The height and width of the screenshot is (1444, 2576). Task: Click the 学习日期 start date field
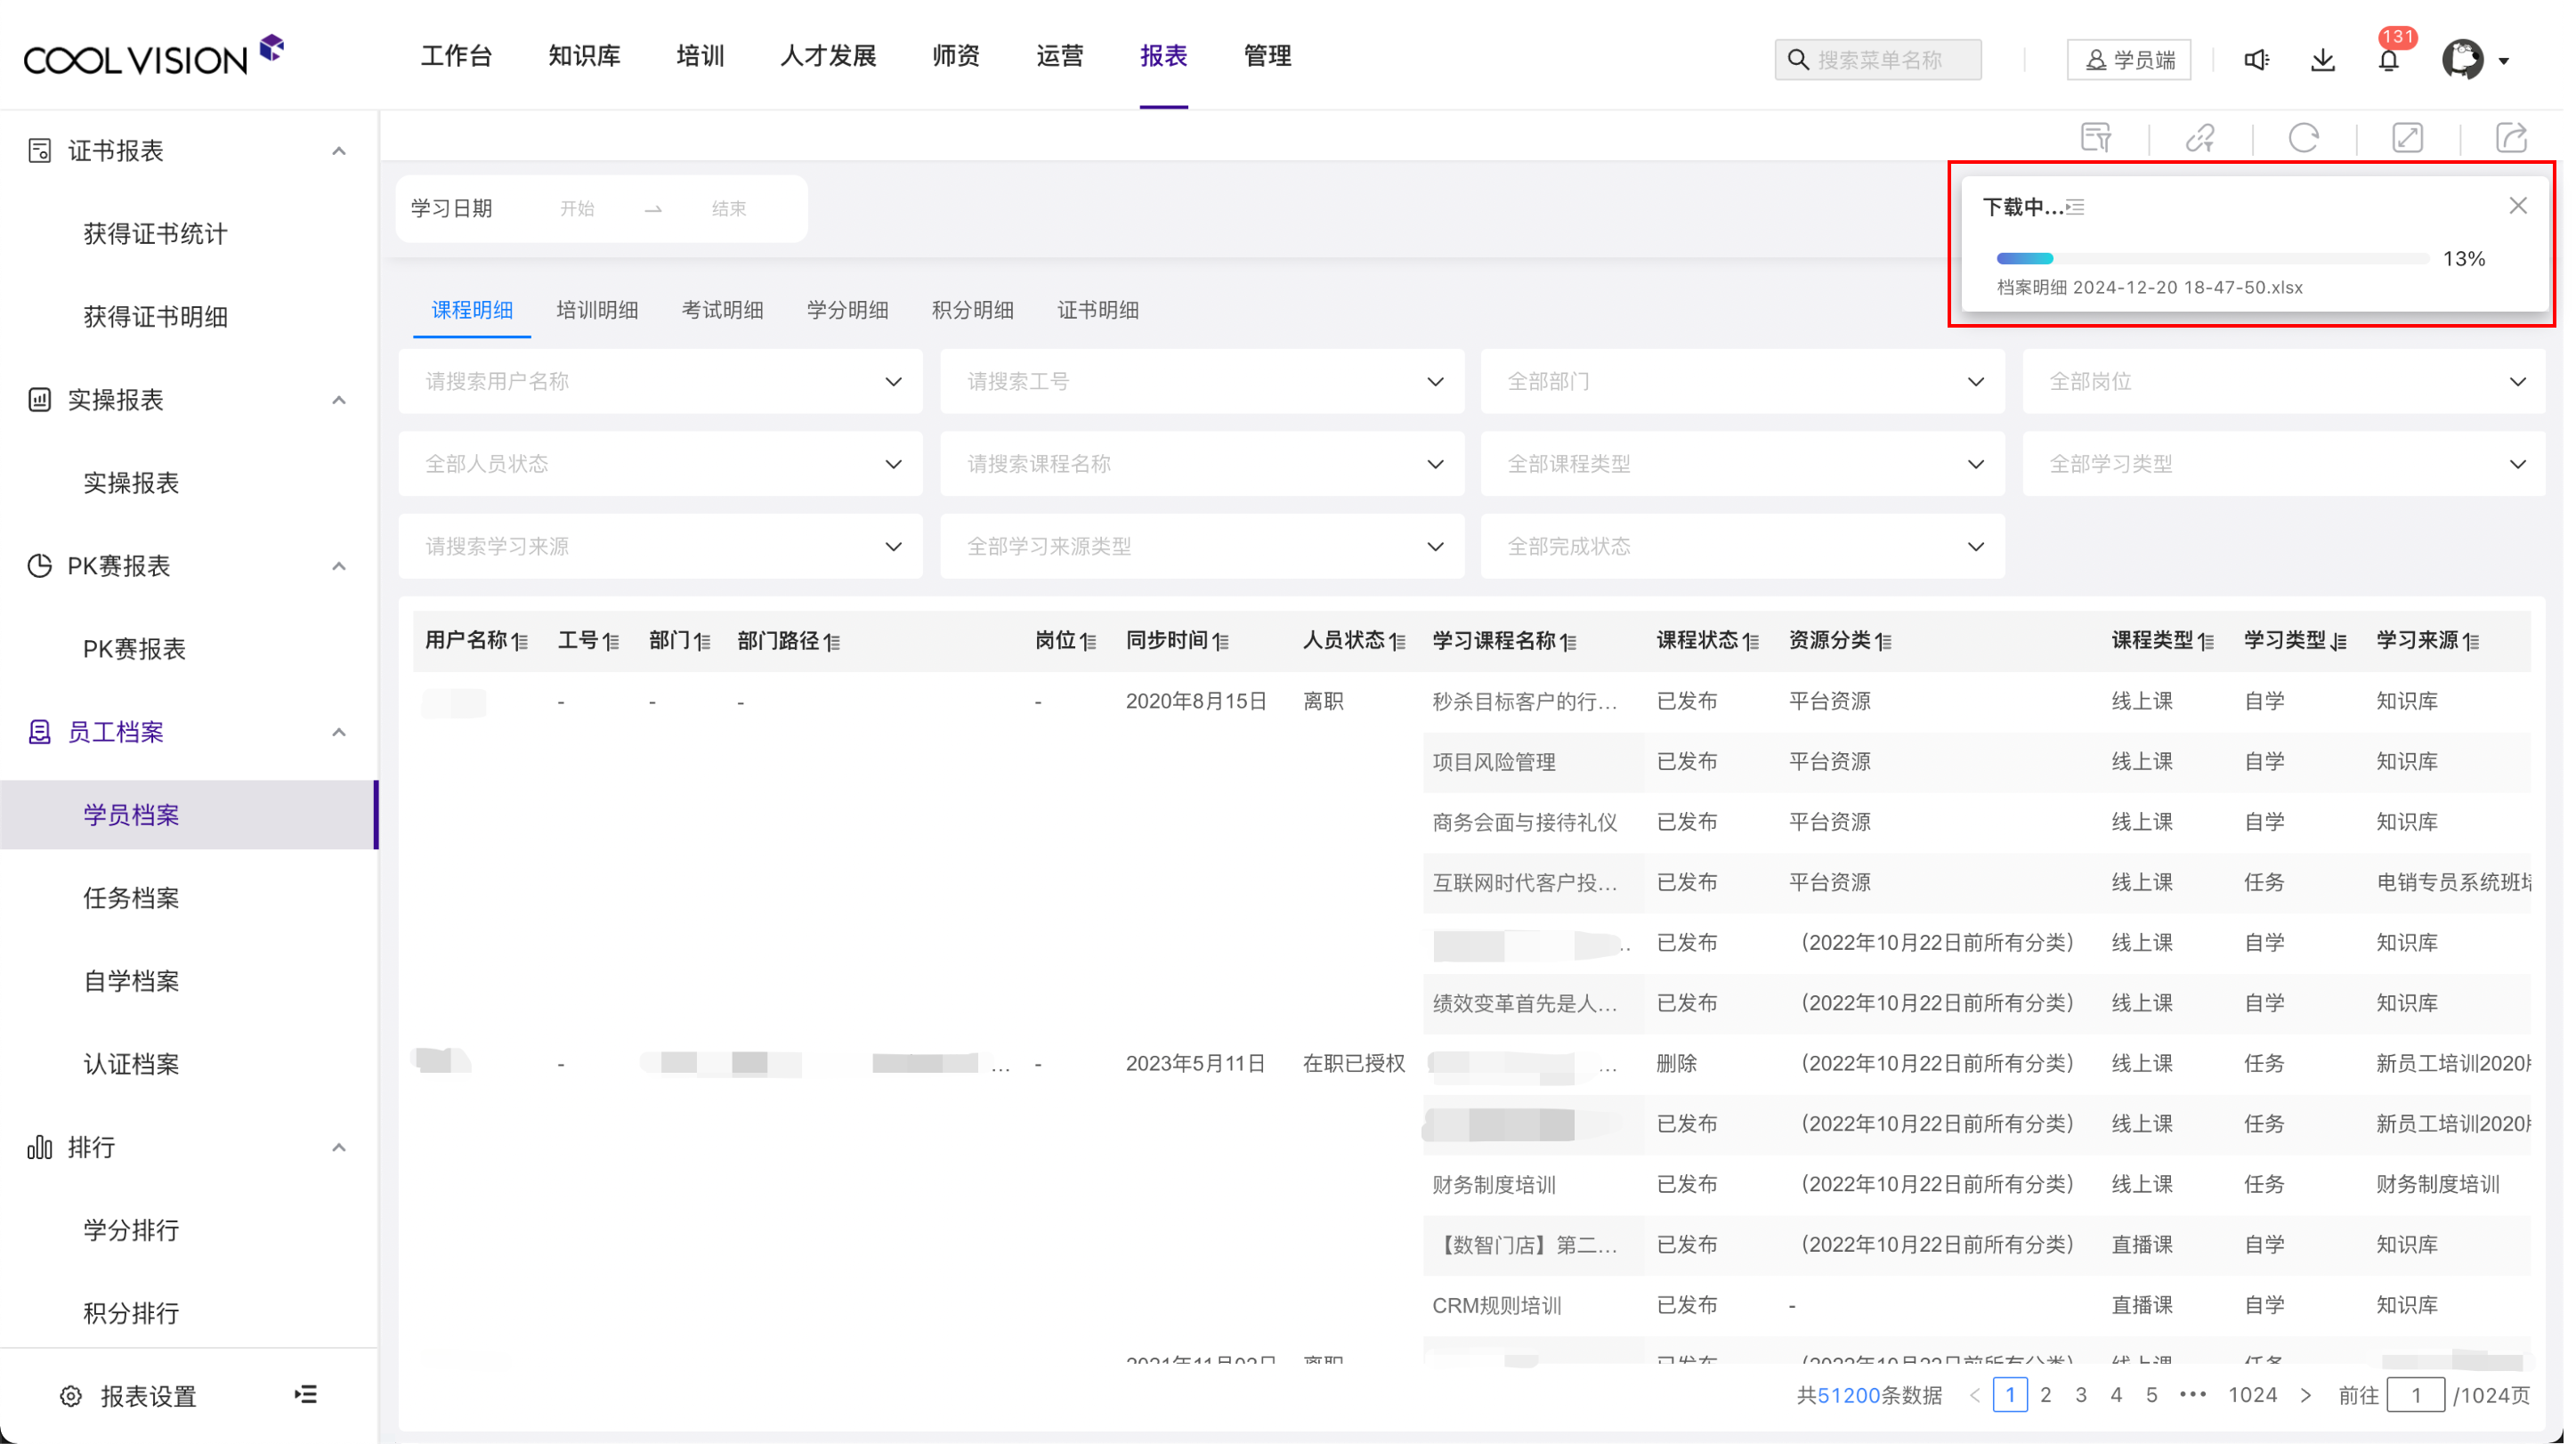[577, 209]
